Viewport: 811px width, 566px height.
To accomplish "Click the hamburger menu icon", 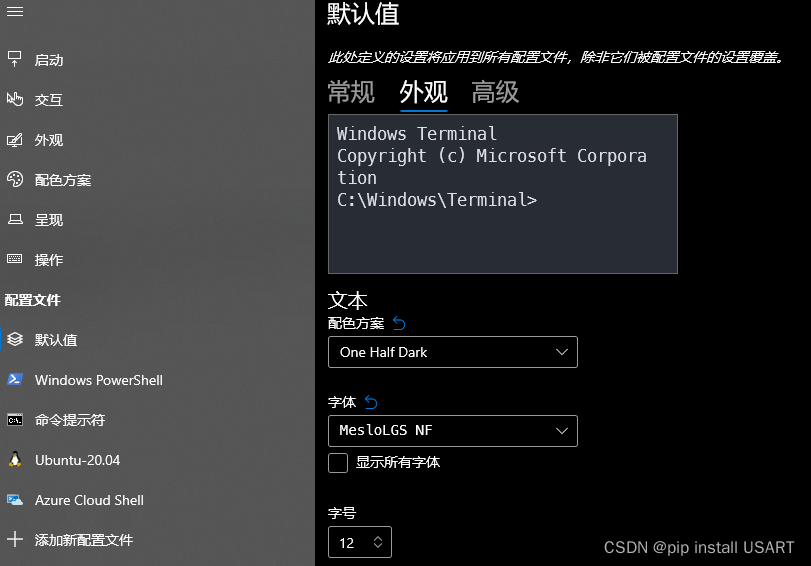I will coord(15,10).
